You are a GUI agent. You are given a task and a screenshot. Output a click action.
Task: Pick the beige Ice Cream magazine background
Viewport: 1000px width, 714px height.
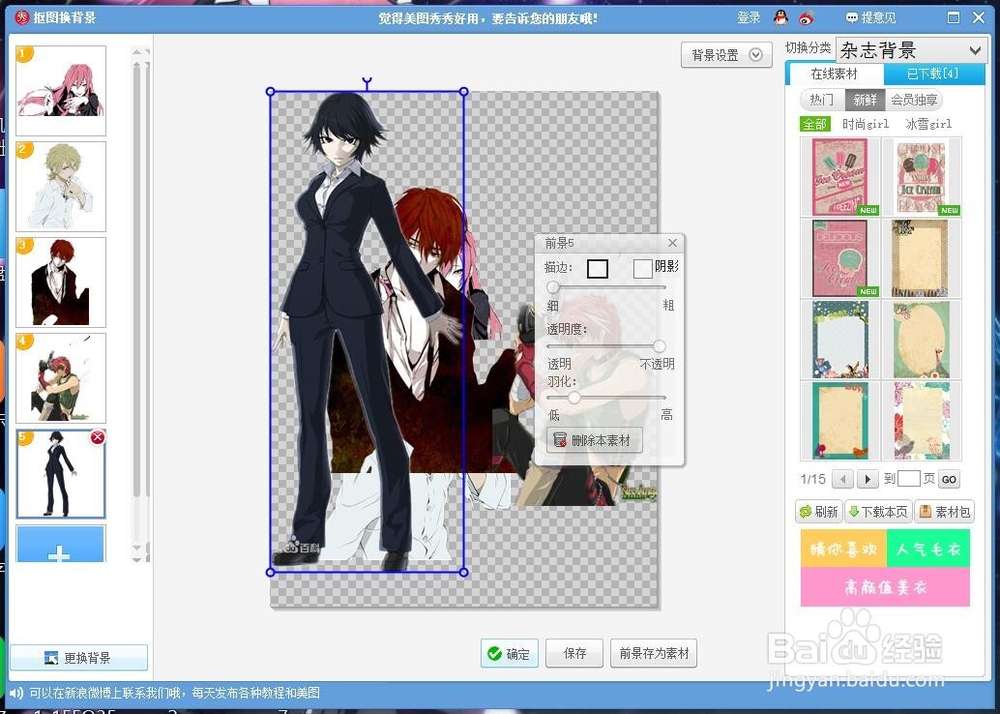coord(921,177)
